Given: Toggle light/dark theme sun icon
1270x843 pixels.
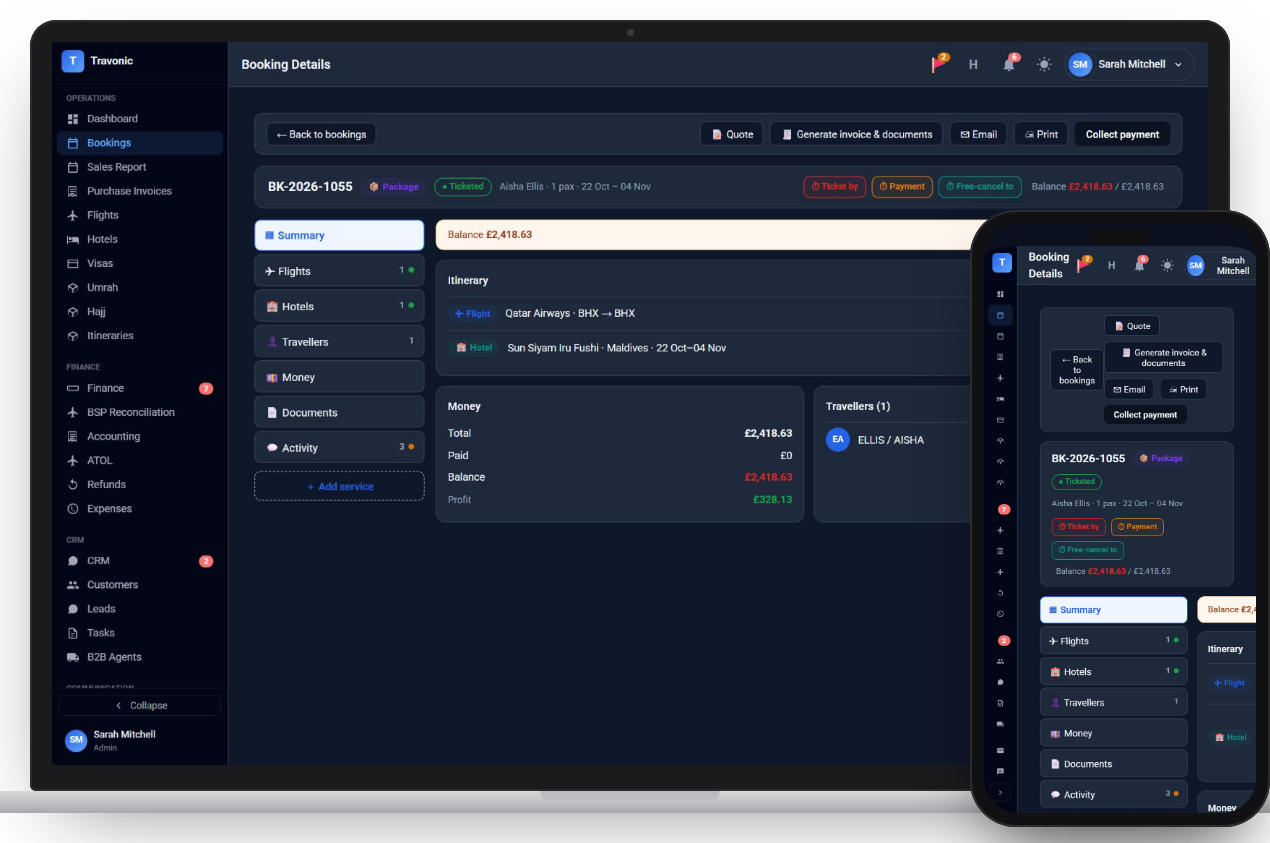Looking at the screenshot, I should coord(1044,64).
